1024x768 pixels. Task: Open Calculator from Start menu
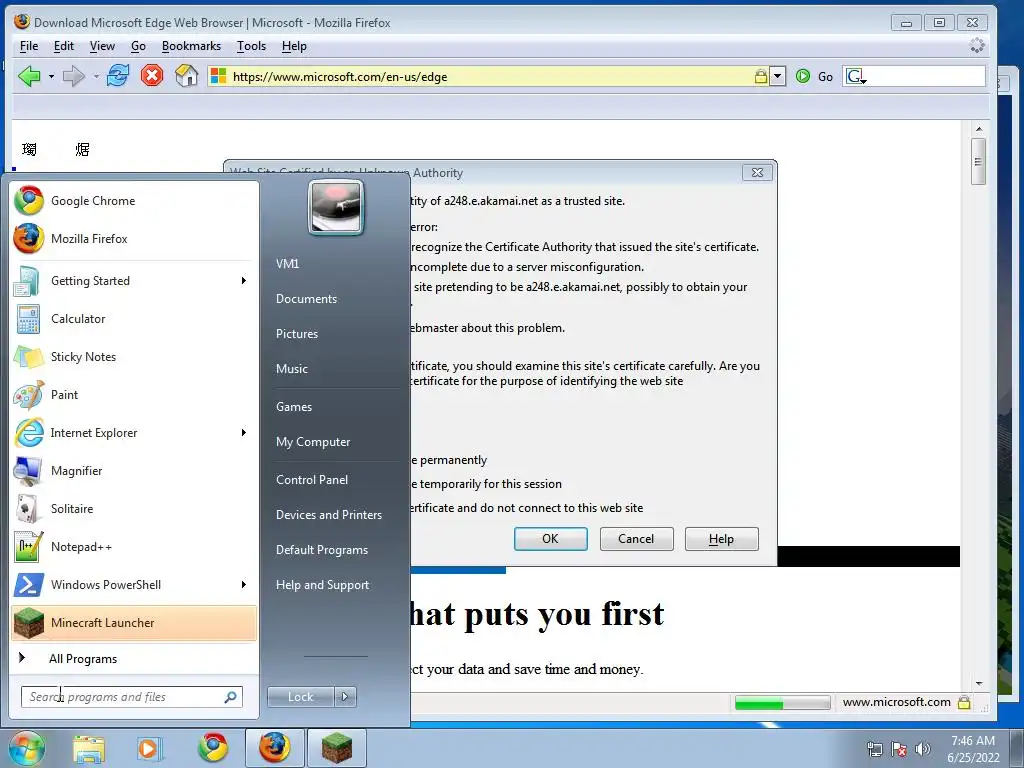click(134, 319)
